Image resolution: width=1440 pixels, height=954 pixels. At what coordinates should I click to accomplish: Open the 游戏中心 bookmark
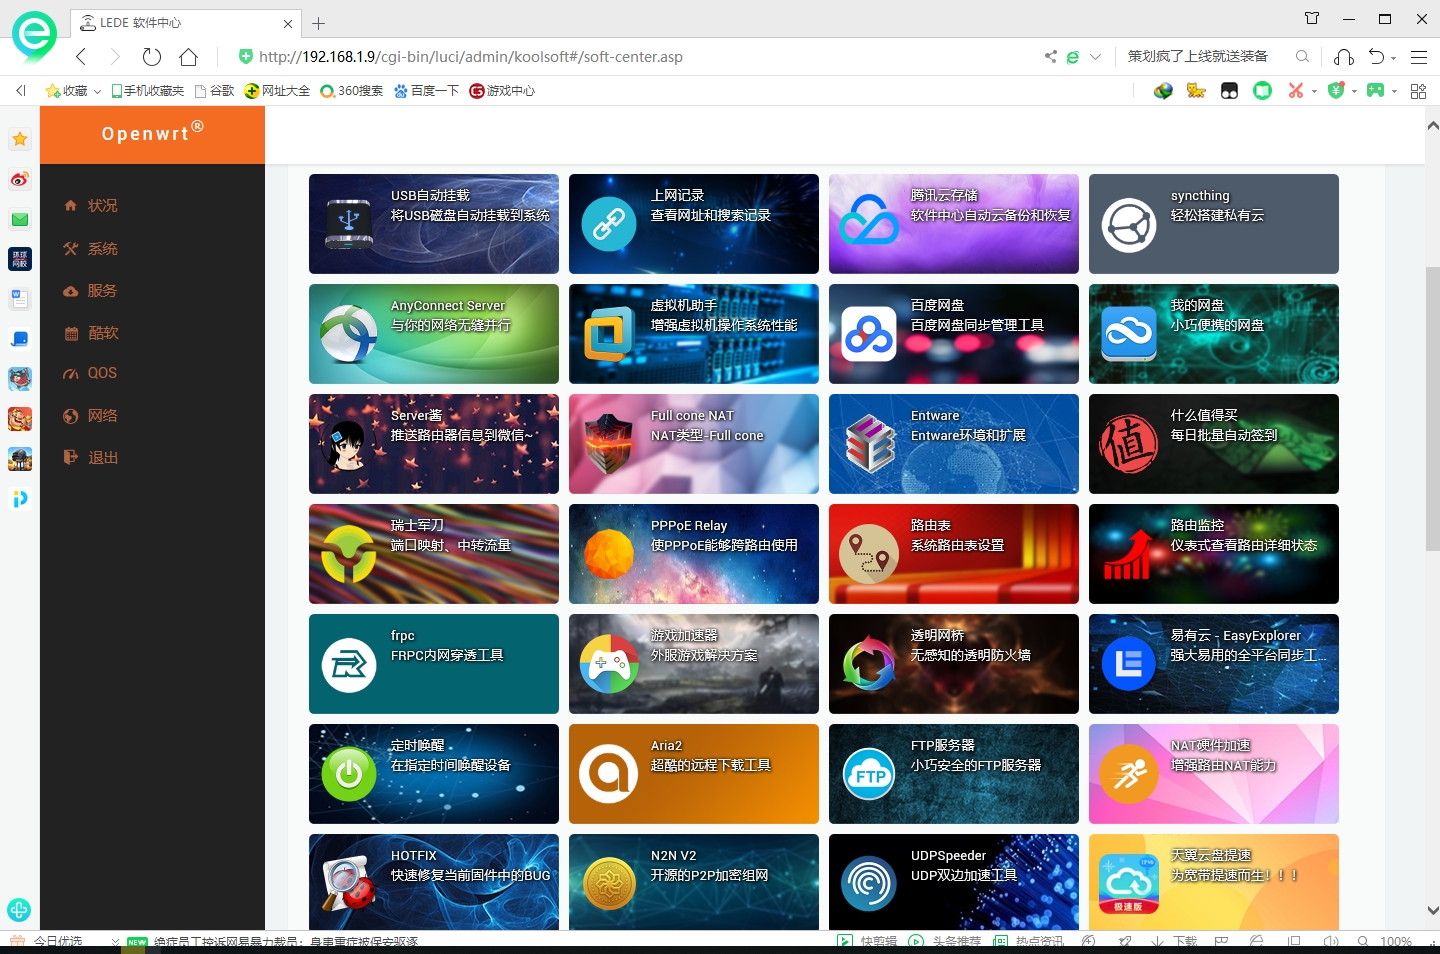tap(502, 91)
